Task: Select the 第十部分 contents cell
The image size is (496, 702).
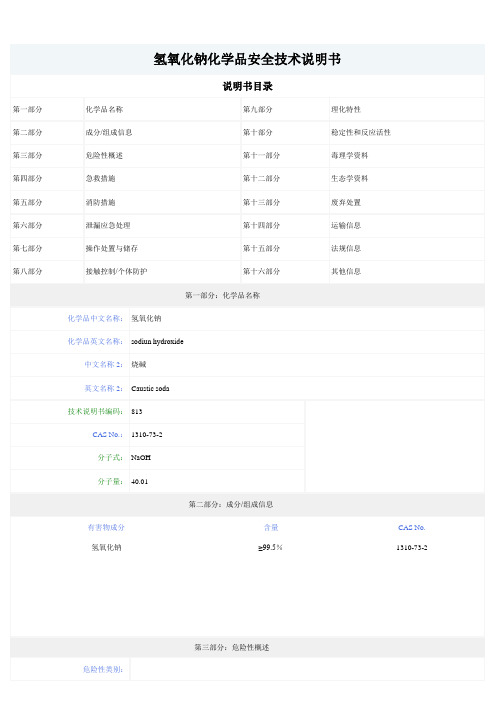Action: tap(257, 133)
